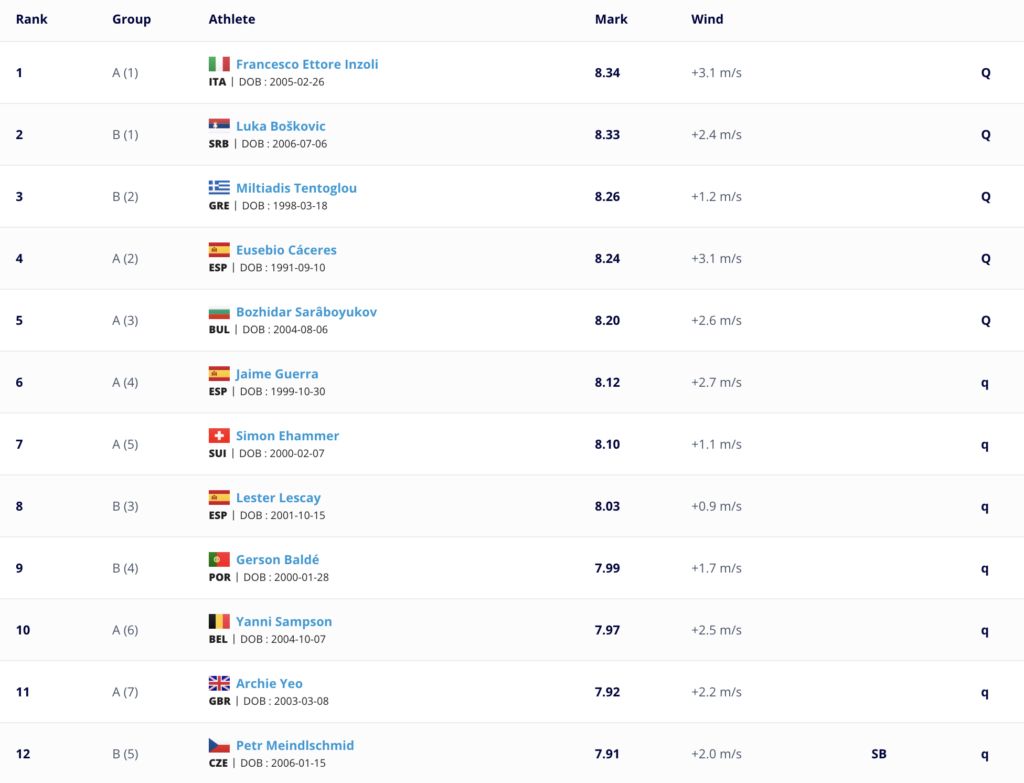Click the Swiss flag next to Simon Ehammer

(x=219, y=436)
